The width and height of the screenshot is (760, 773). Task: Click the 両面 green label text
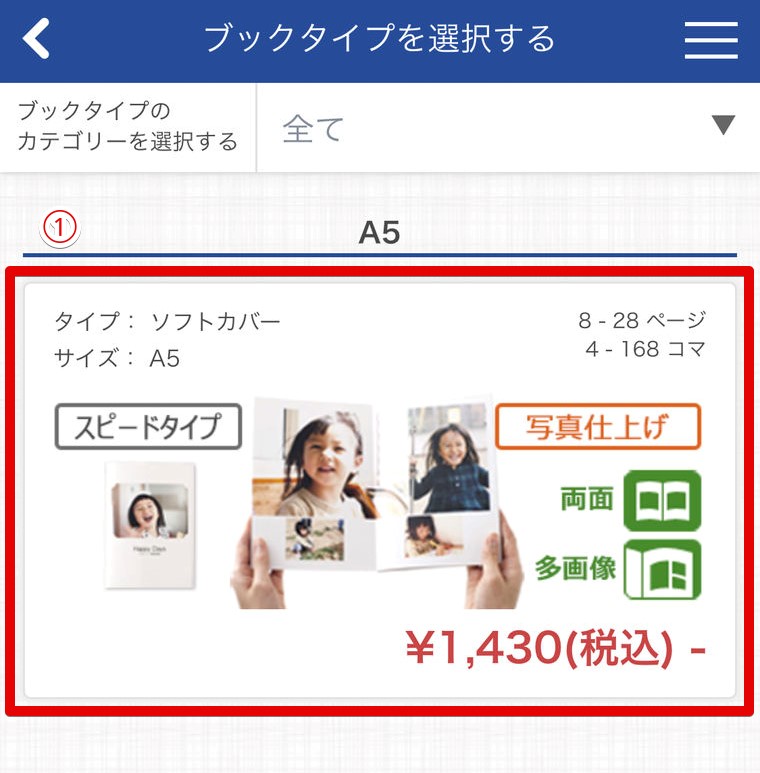coord(587,499)
